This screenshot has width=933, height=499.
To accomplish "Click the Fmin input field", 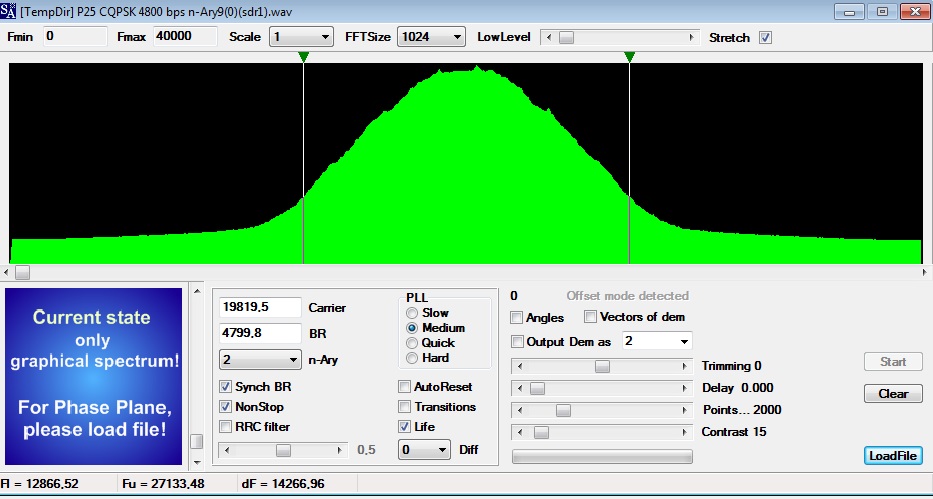I will click(x=74, y=36).
